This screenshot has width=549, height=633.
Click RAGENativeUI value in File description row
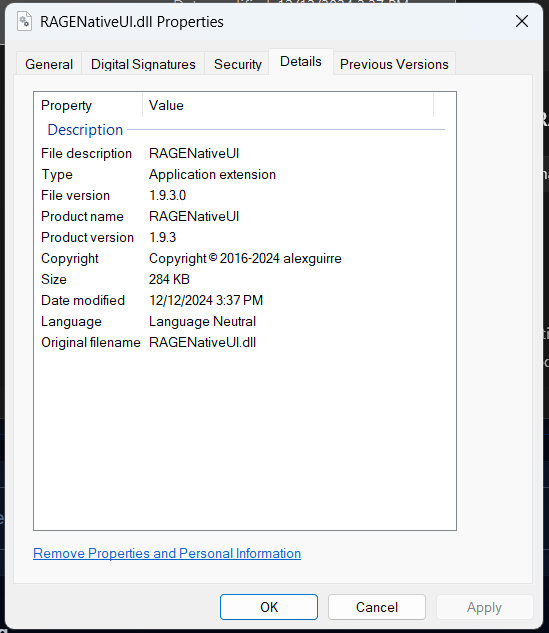(194, 153)
